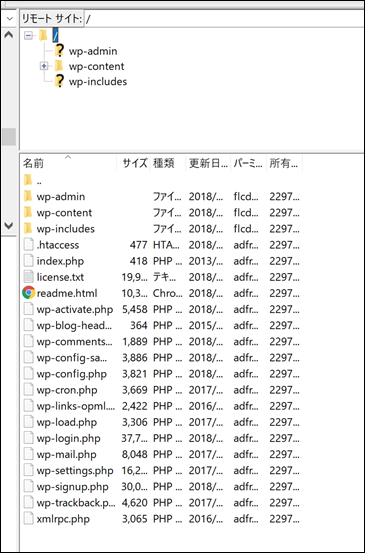The width and height of the screenshot is (365, 553).
Task: Click the left pane scrollbar down arrow
Action: (9, 226)
